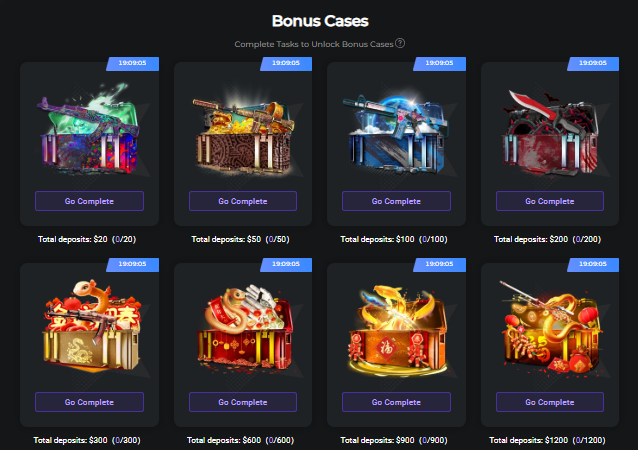This screenshot has height=450, width=638.
Task: Click Go Complete for the $1200 deposit case
Action: [550, 402]
